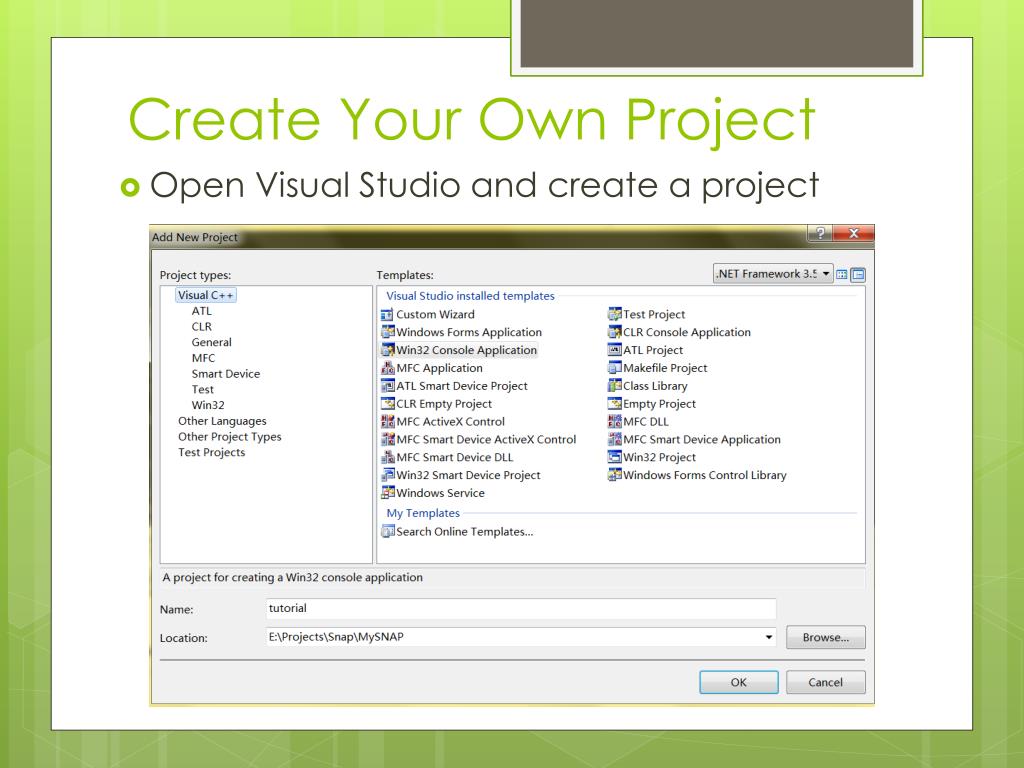Click the Windows Forms Application icon

[387, 332]
